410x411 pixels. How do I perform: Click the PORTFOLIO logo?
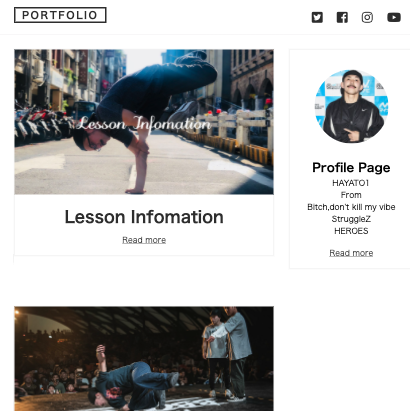click(x=60, y=15)
